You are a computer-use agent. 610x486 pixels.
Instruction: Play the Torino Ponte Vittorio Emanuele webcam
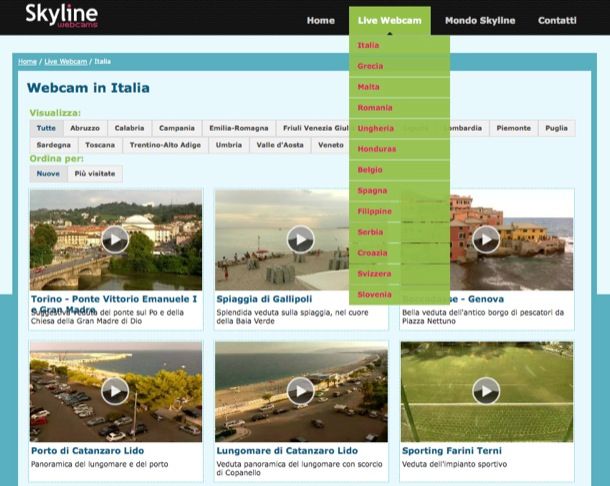pos(115,240)
